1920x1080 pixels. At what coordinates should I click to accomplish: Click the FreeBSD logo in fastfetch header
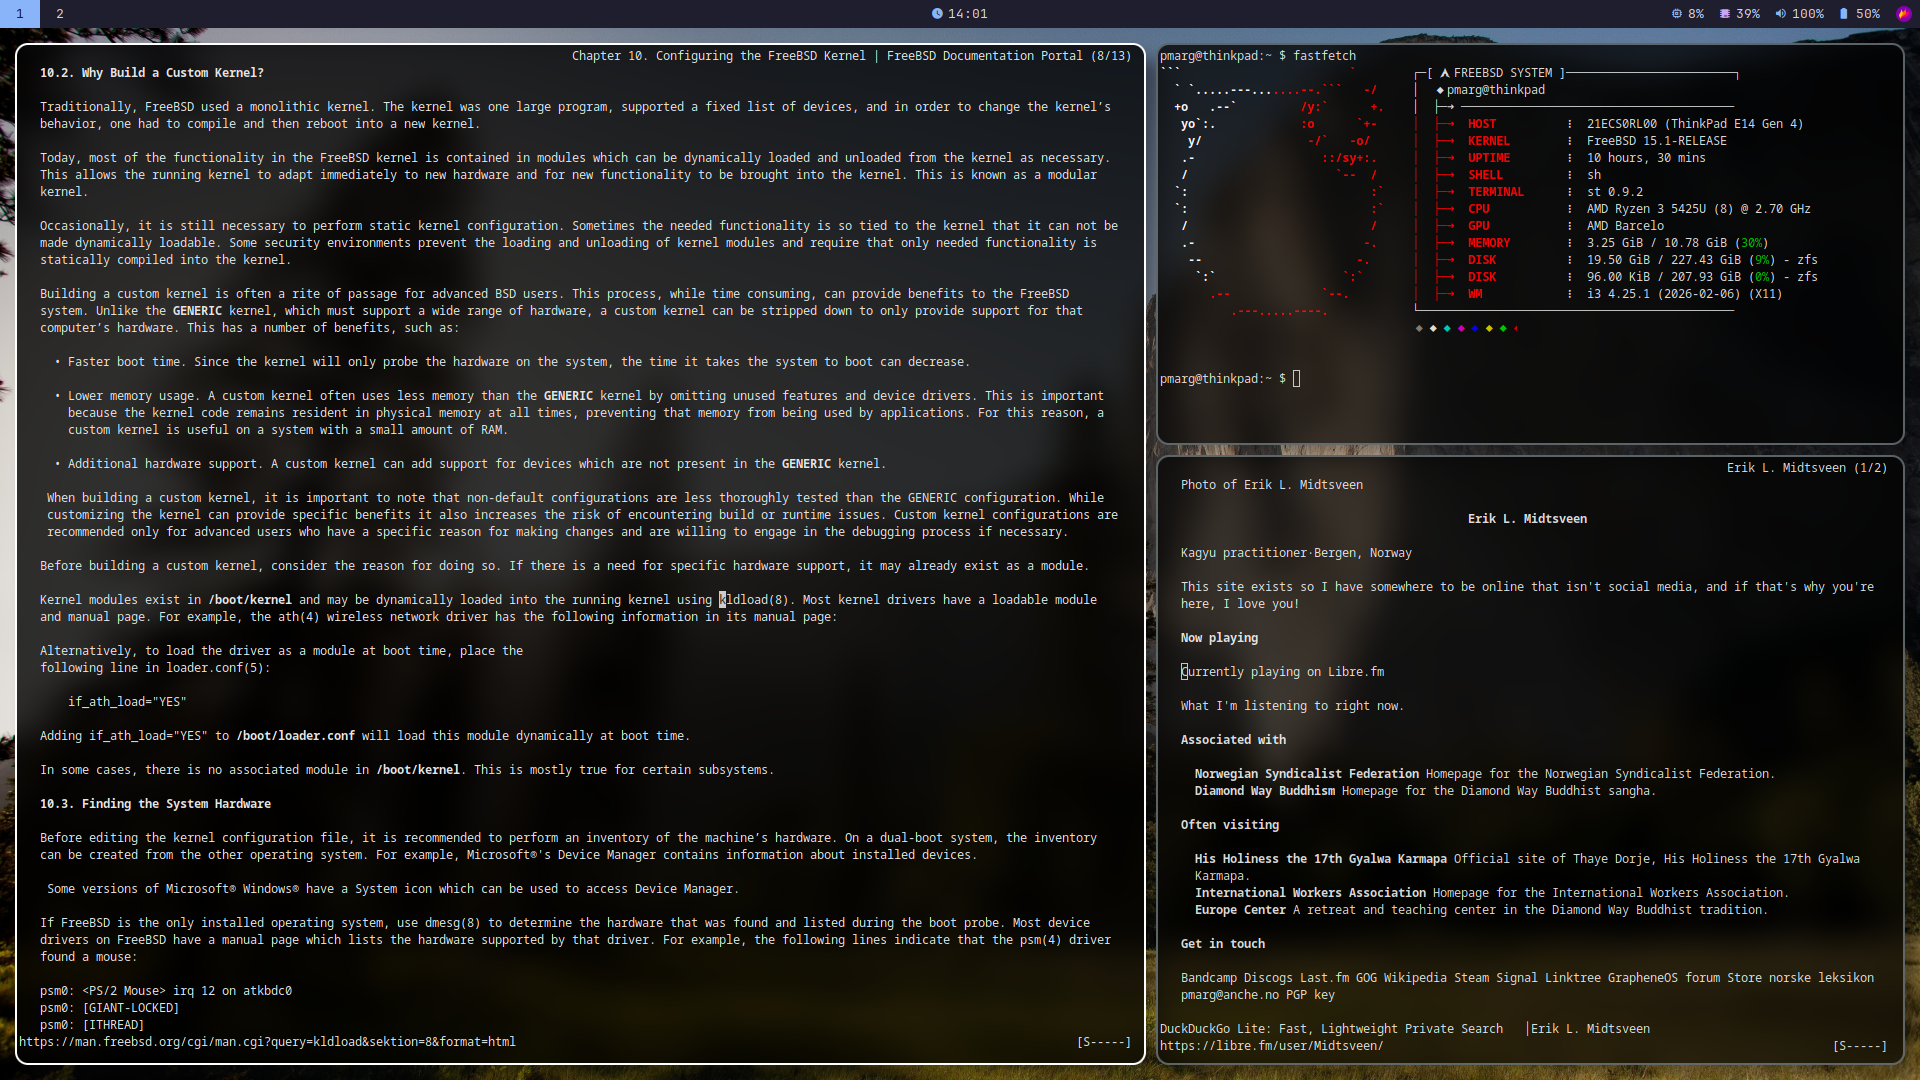click(x=1445, y=73)
